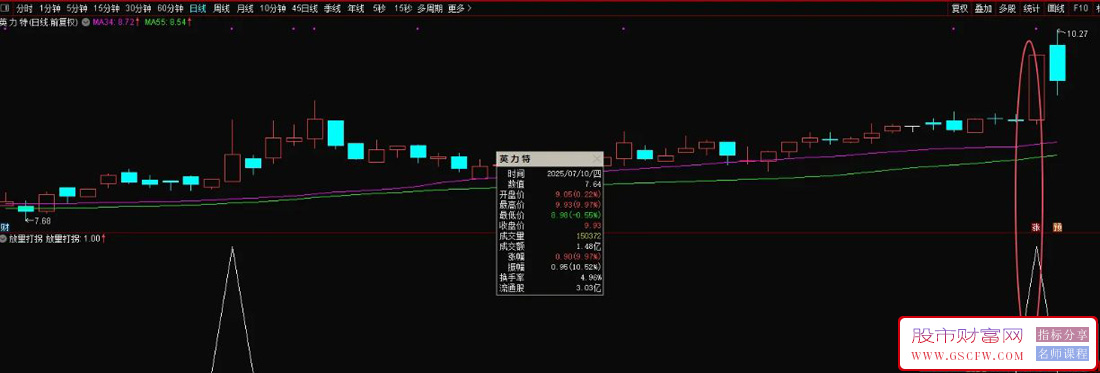1100x373 pixels.
Task: Click the 最低价 8.98 row
Action: (550, 215)
